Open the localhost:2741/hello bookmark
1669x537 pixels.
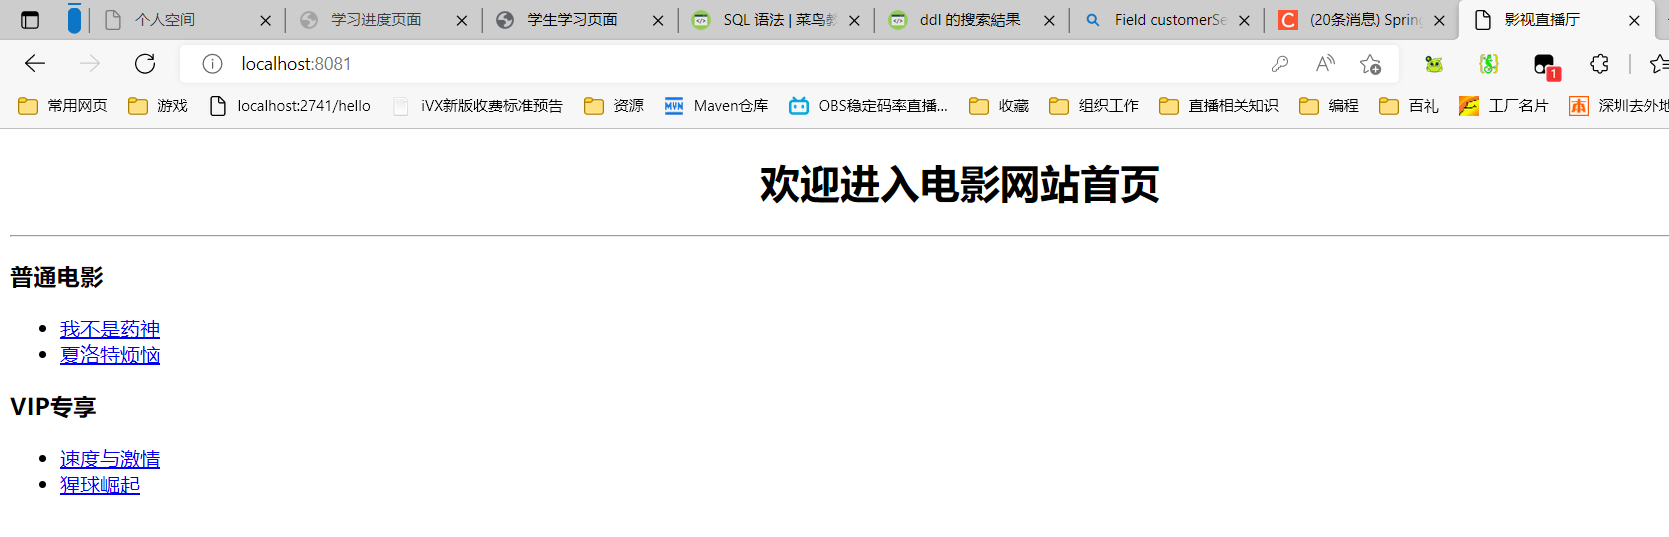[x=290, y=106]
